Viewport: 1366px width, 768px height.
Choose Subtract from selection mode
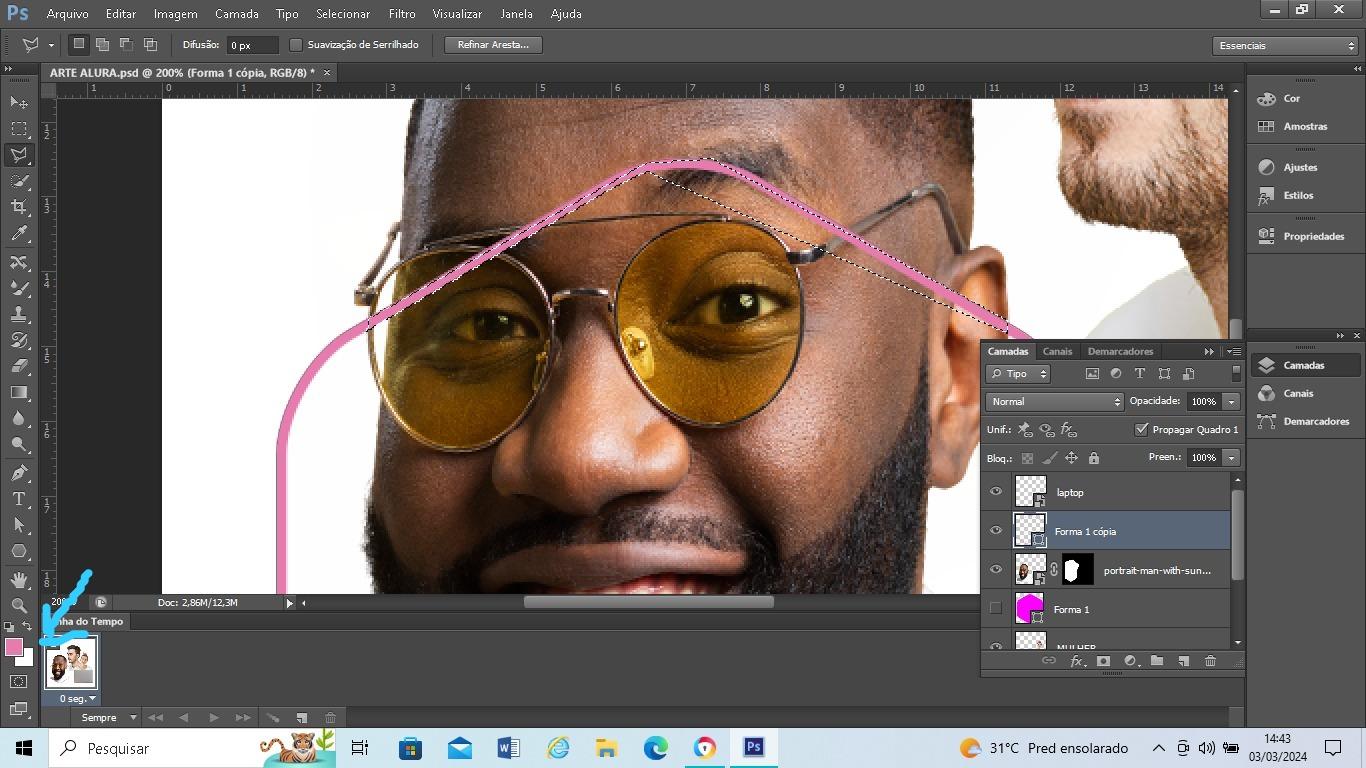coord(126,45)
